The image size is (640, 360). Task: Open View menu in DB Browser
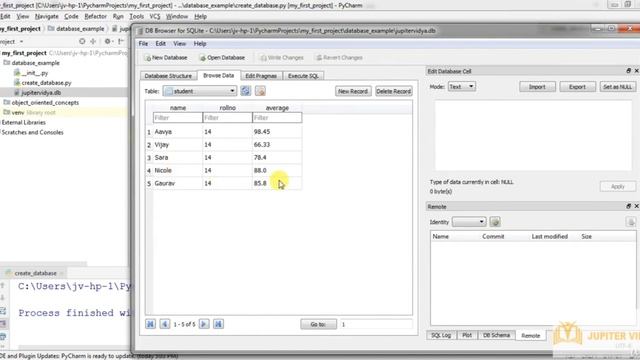coord(180,44)
